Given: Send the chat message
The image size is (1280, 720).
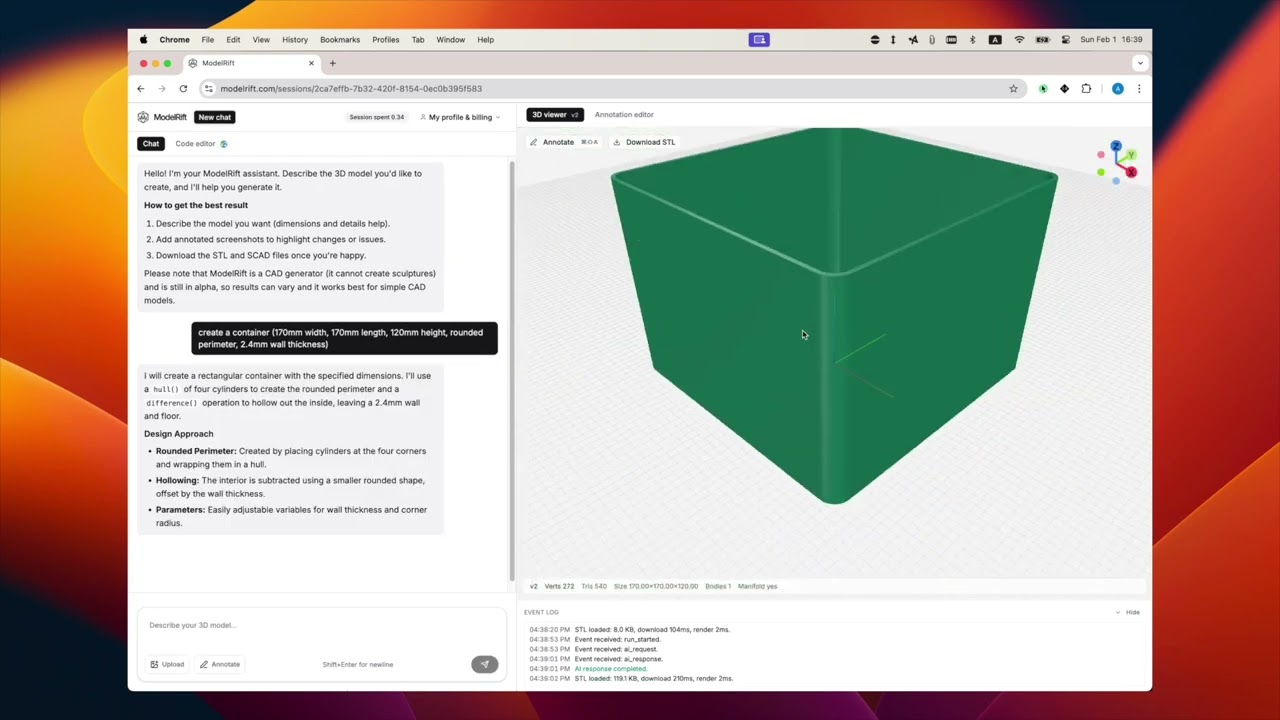Looking at the screenshot, I should point(484,664).
